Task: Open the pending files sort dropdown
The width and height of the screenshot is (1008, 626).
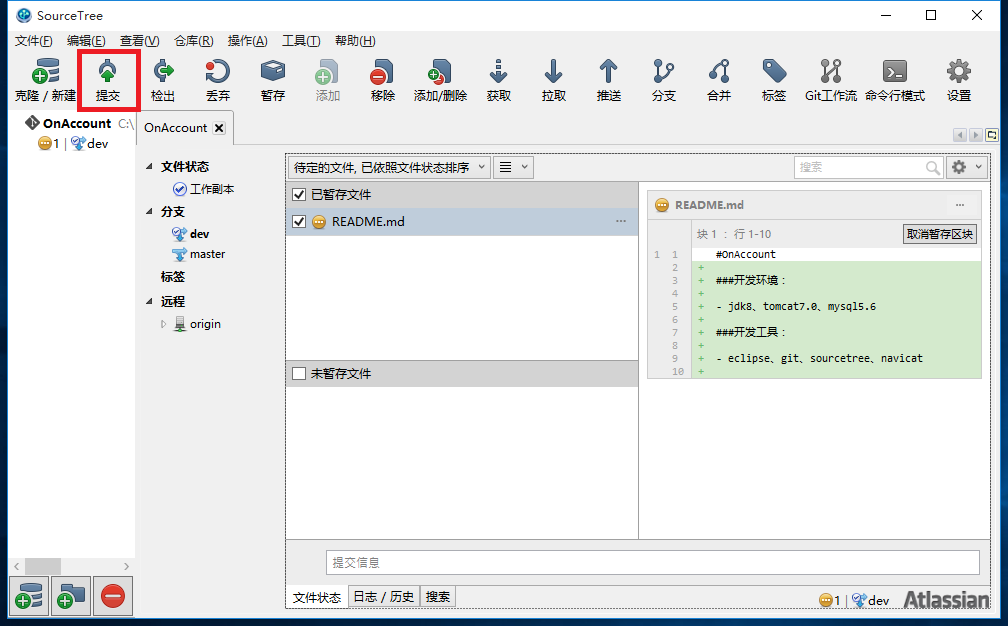Action: pyautogui.click(x=389, y=168)
